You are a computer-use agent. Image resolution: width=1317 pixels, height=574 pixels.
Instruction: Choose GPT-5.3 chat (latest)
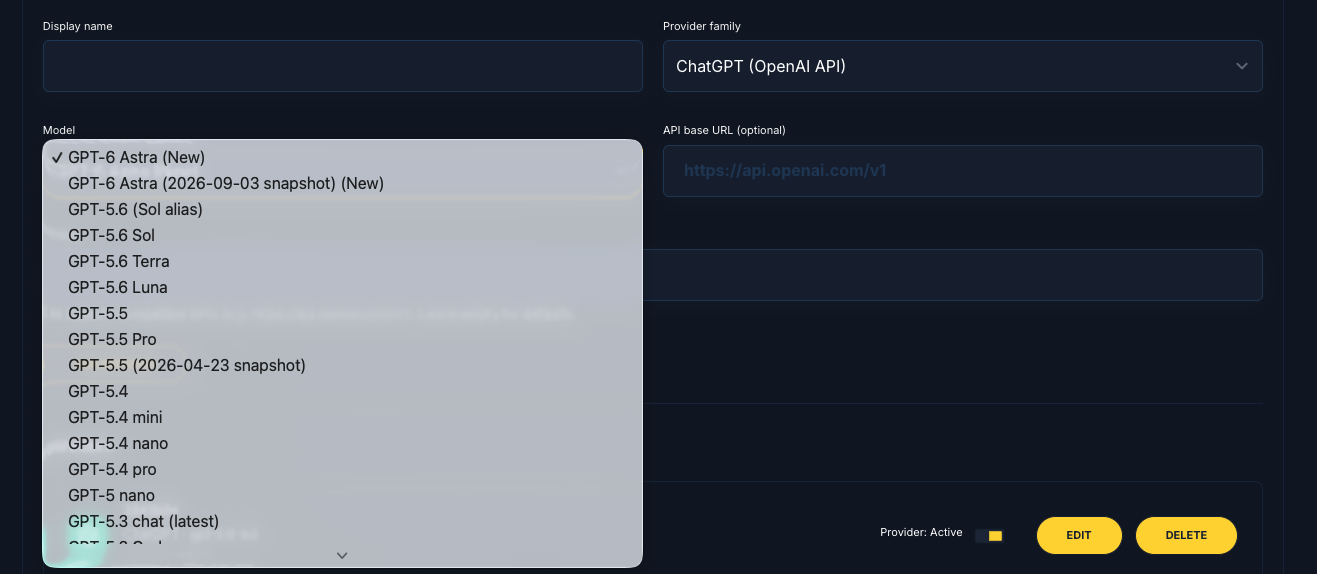(x=342, y=521)
